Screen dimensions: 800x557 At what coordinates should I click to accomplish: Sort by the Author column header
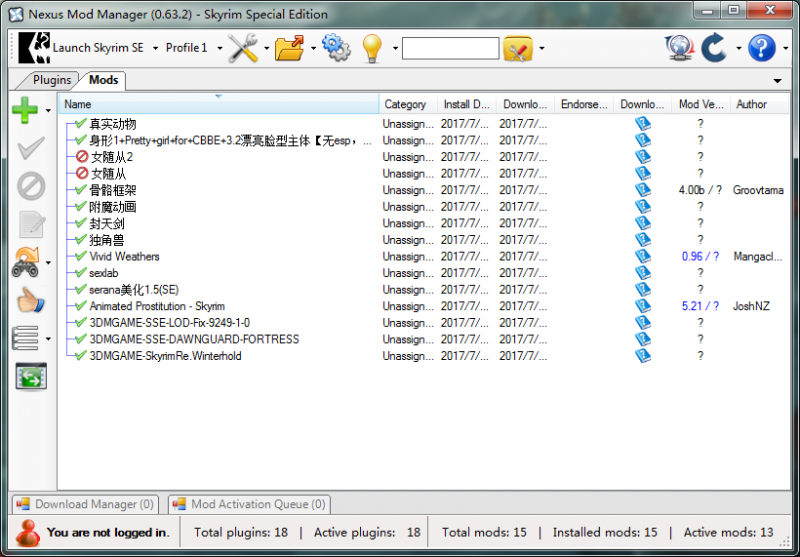(760, 104)
